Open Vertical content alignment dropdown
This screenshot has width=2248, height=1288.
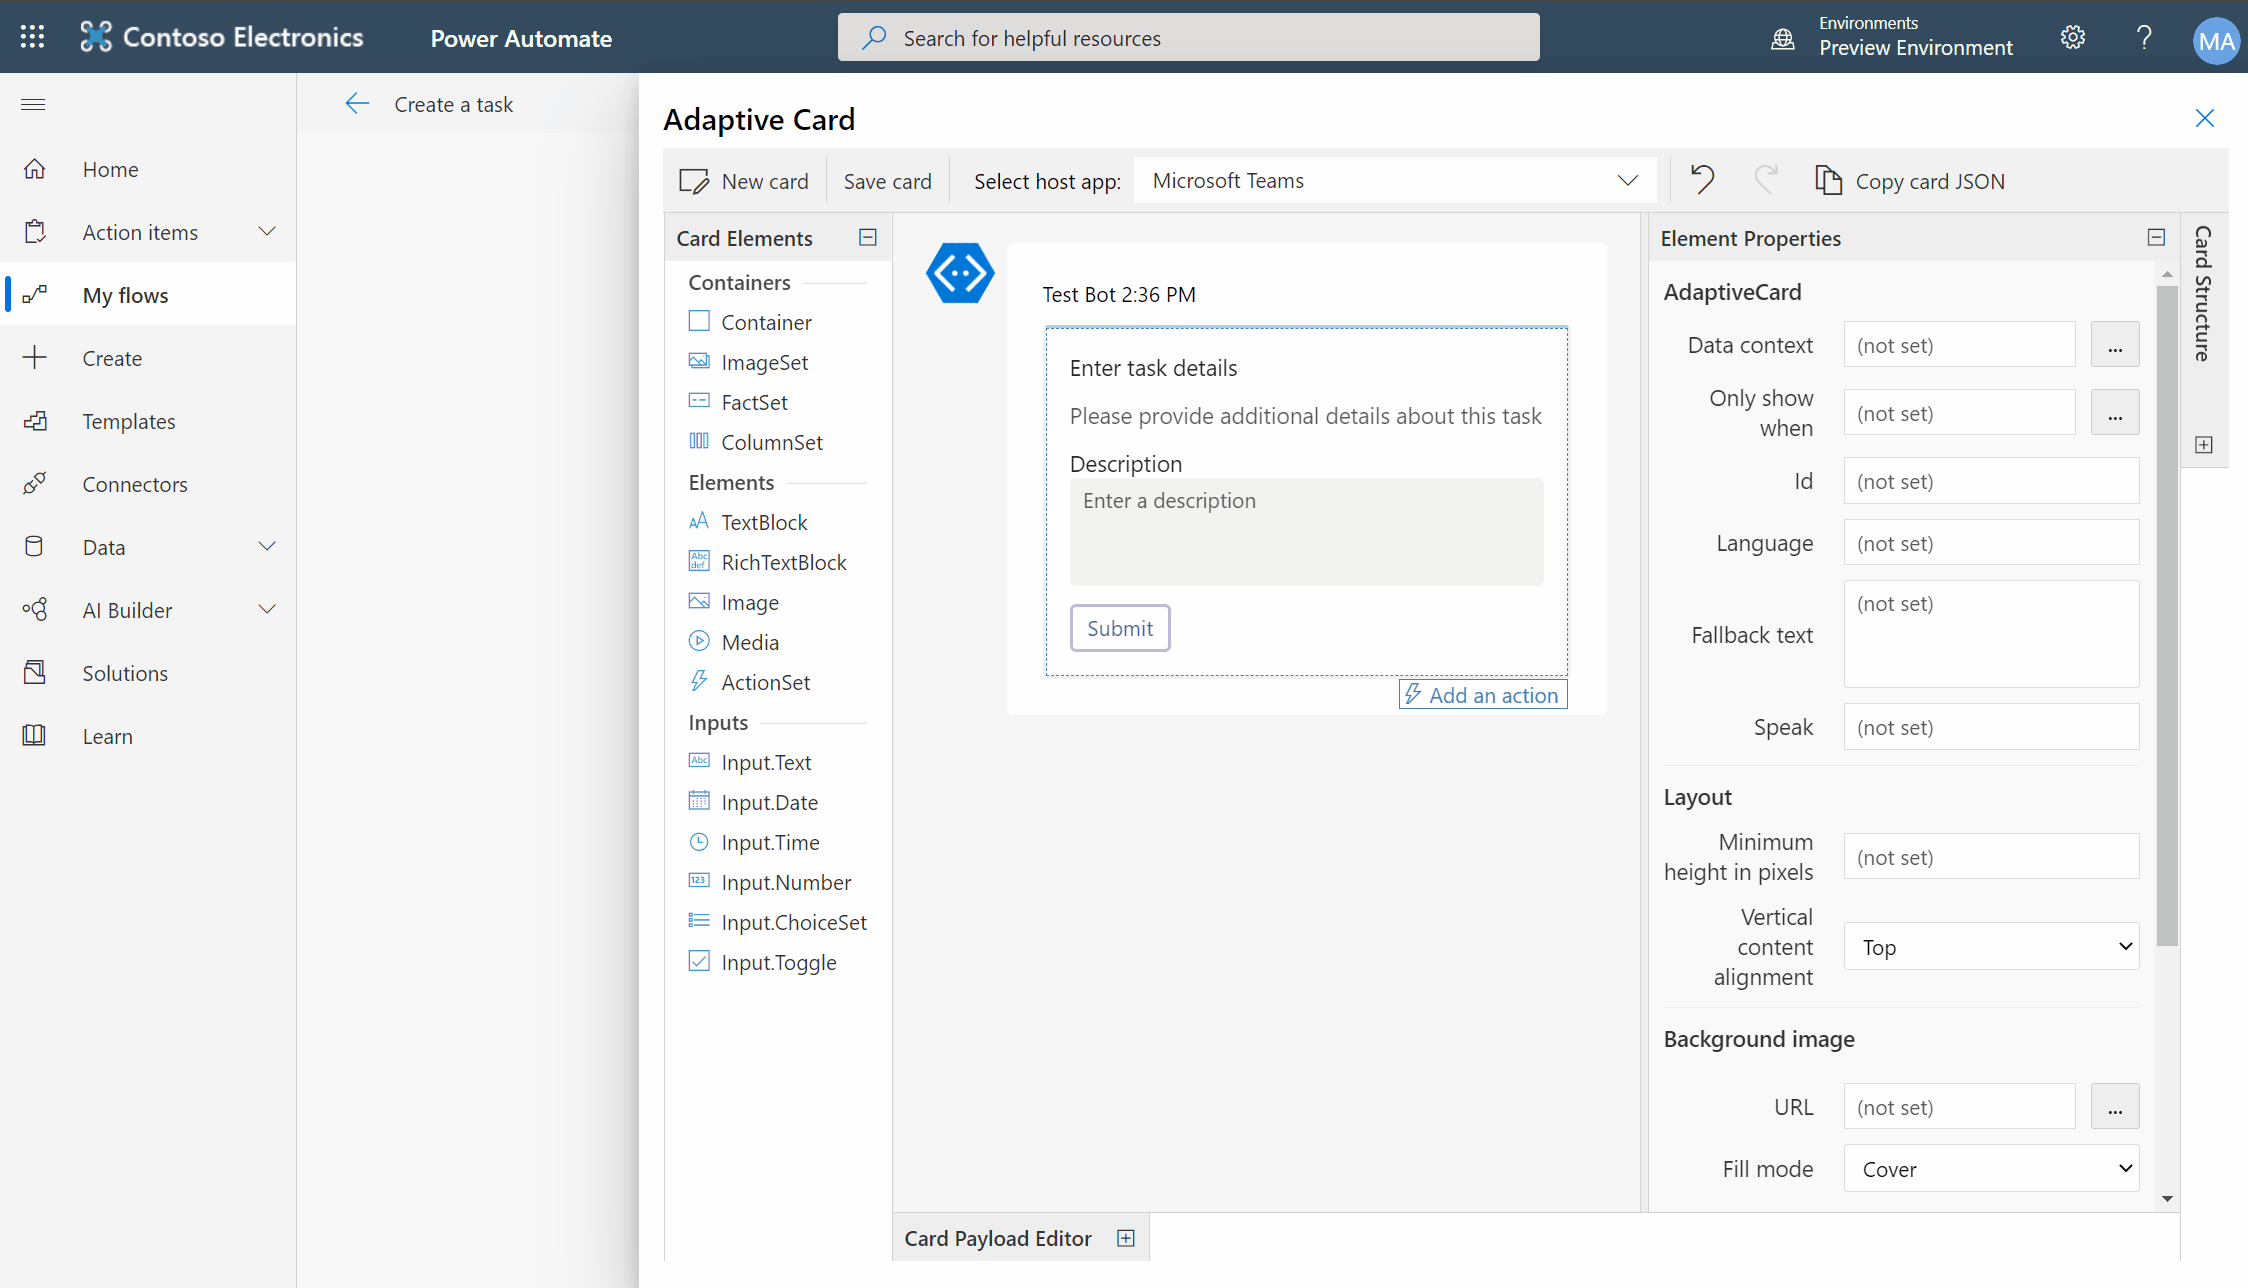(x=1991, y=946)
